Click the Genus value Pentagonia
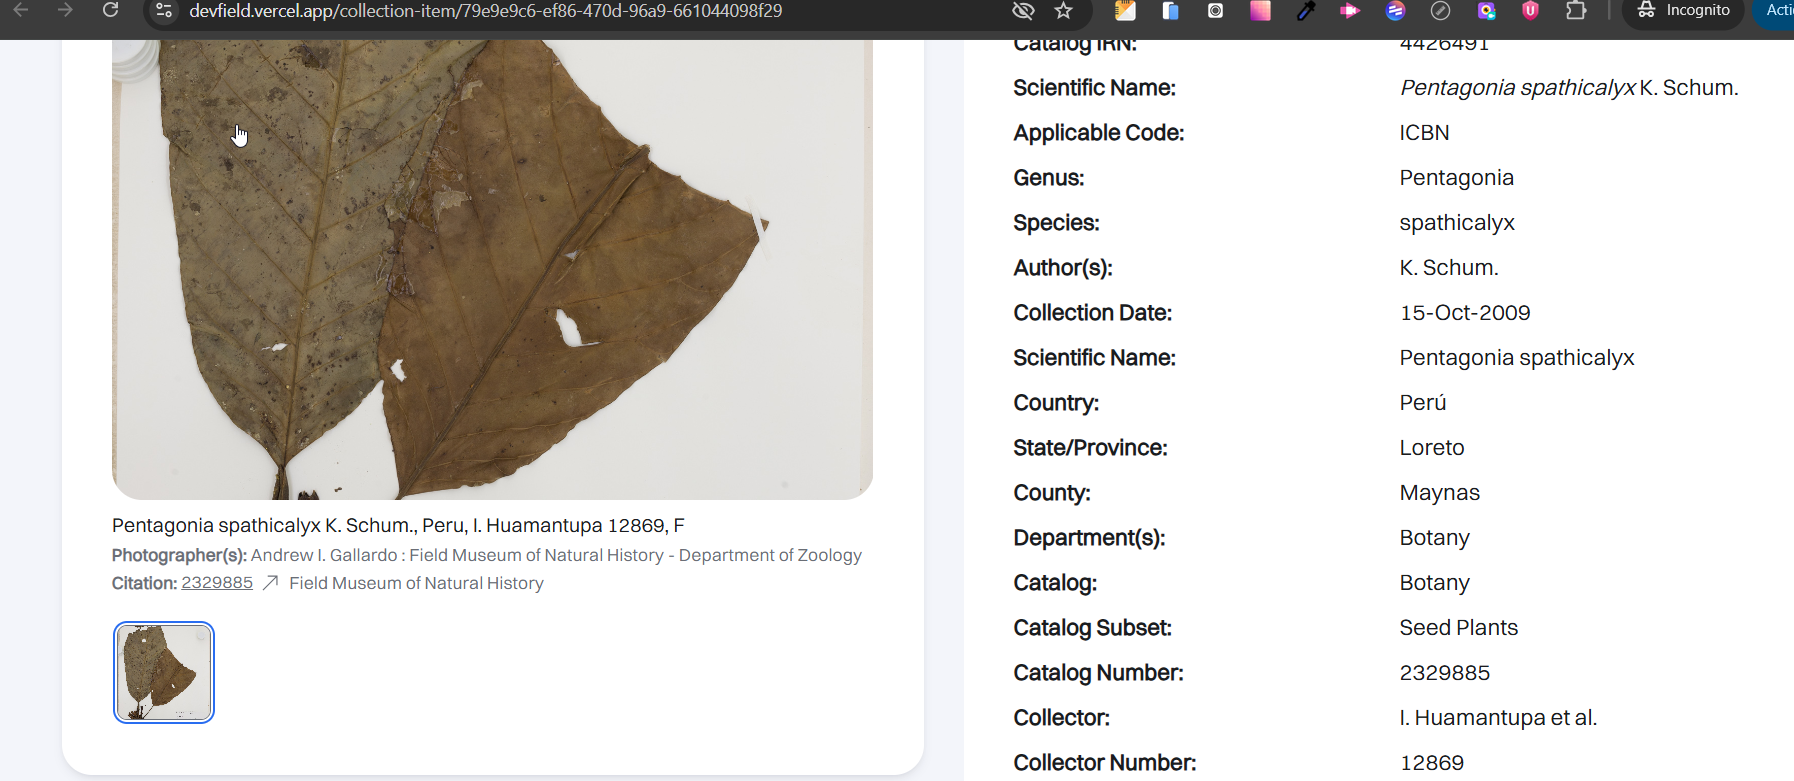This screenshot has height=781, width=1794. click(x=1456, y=178)
